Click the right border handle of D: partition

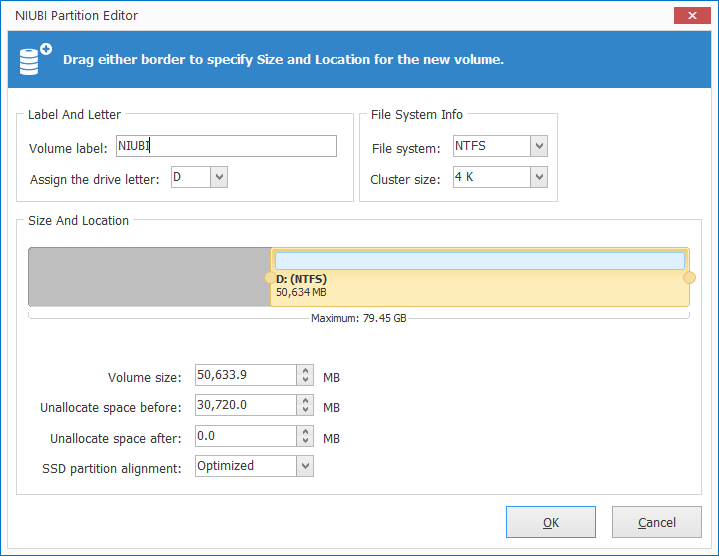689,277
